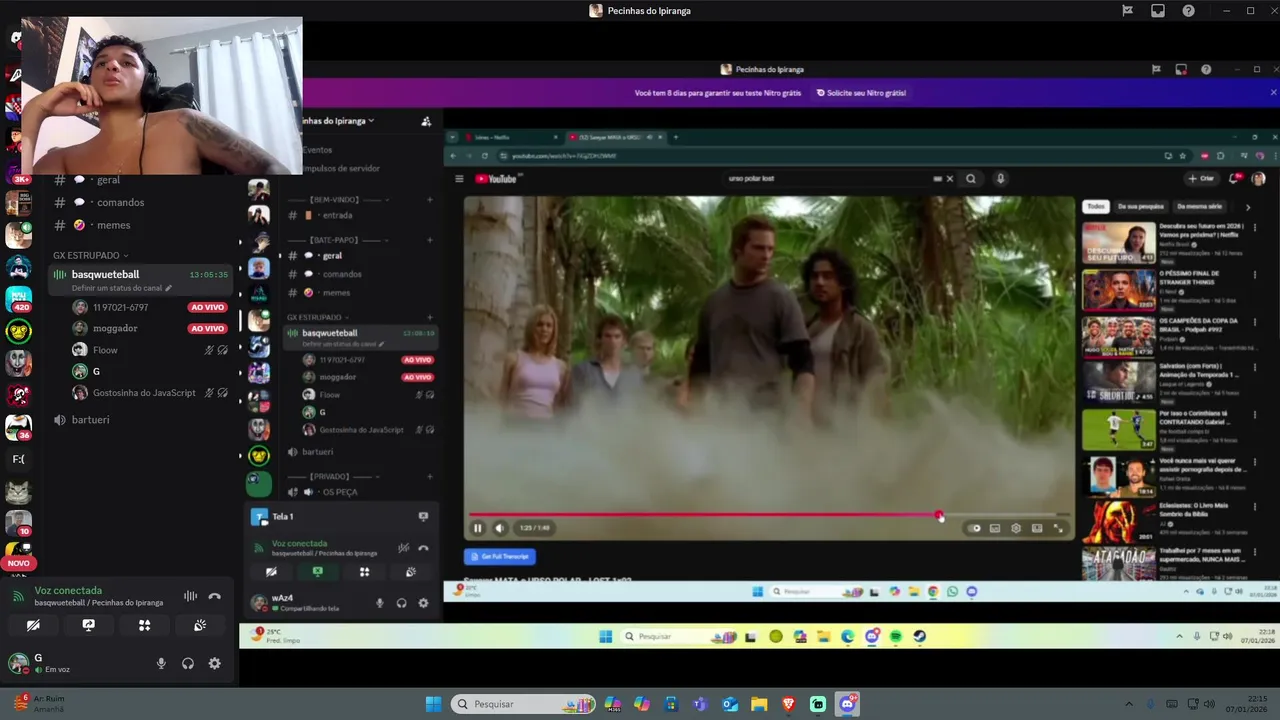Toggle noise suppression beside outer Voz conectada

coord(190,596)
